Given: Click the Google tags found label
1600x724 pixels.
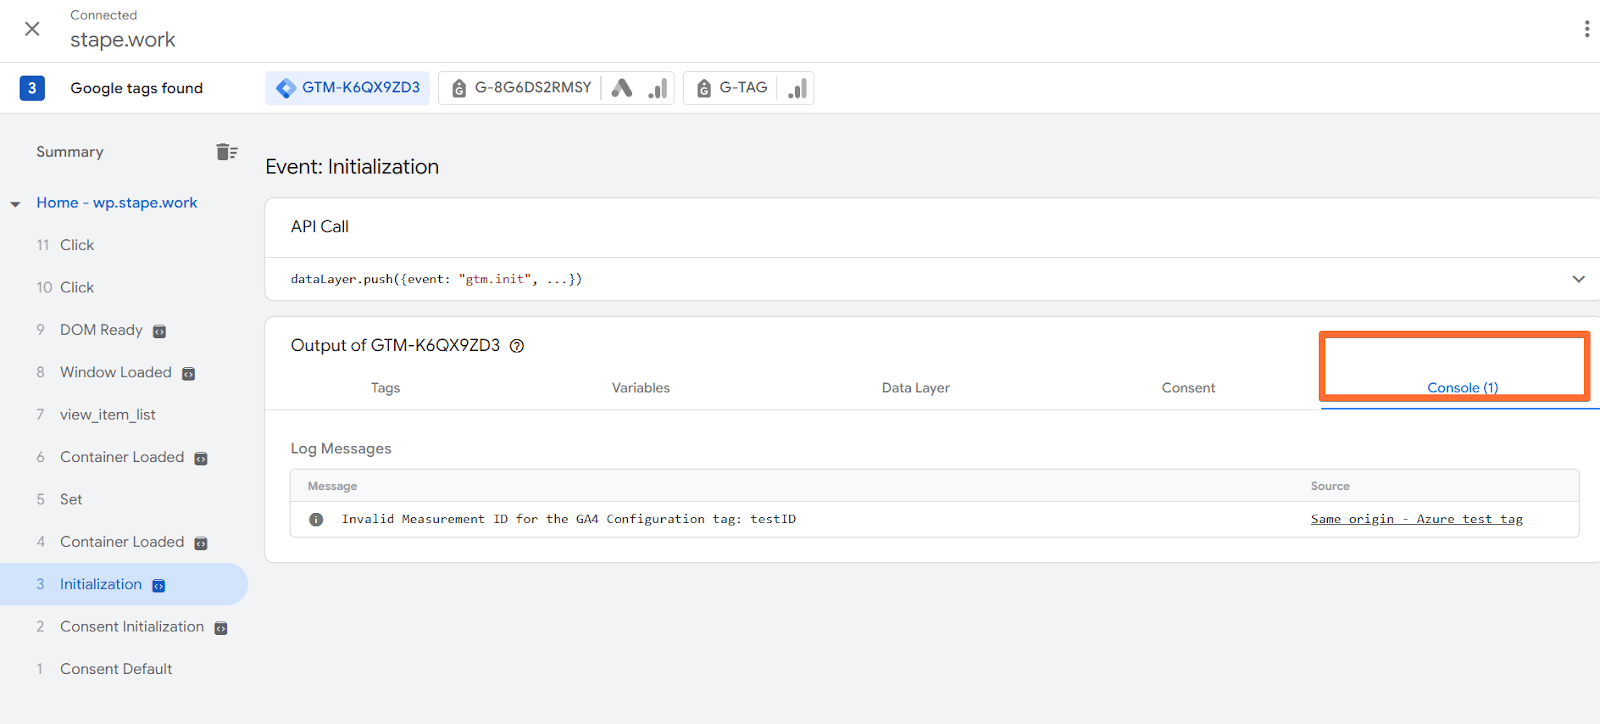Looking at the screenshot, I should pyautogui.click(x=136, y=88).
